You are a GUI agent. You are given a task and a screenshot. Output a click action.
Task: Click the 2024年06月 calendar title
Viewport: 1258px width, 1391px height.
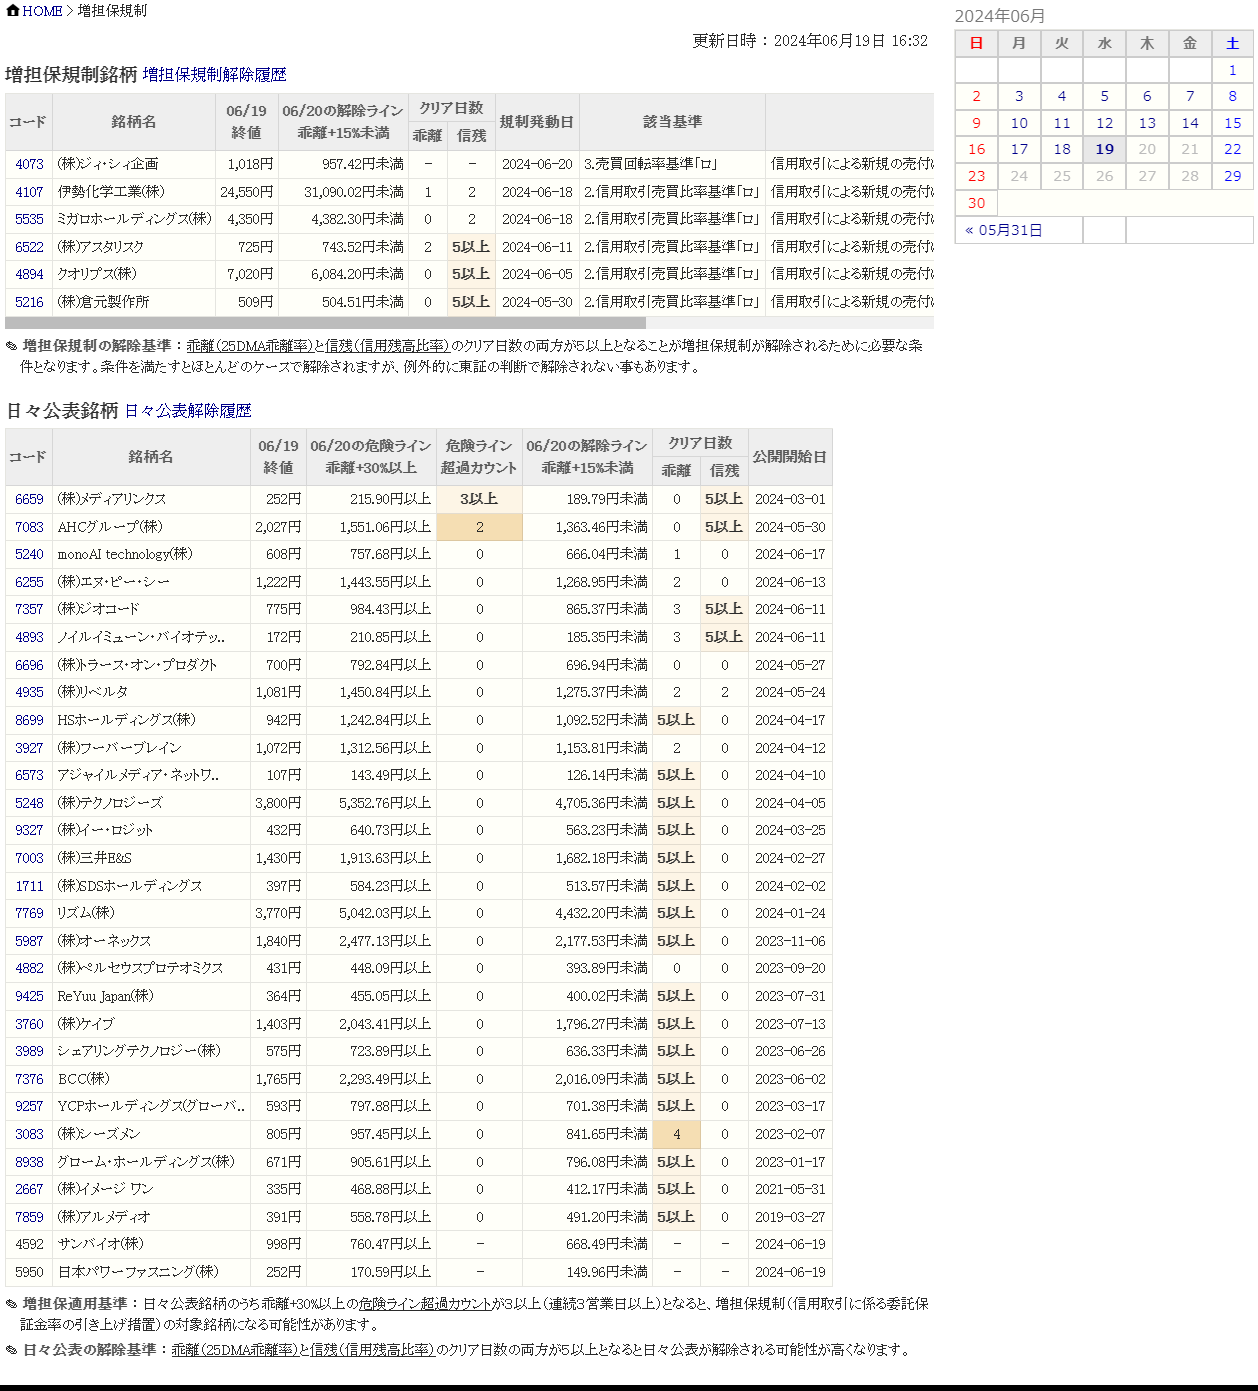click(1000, 16)
